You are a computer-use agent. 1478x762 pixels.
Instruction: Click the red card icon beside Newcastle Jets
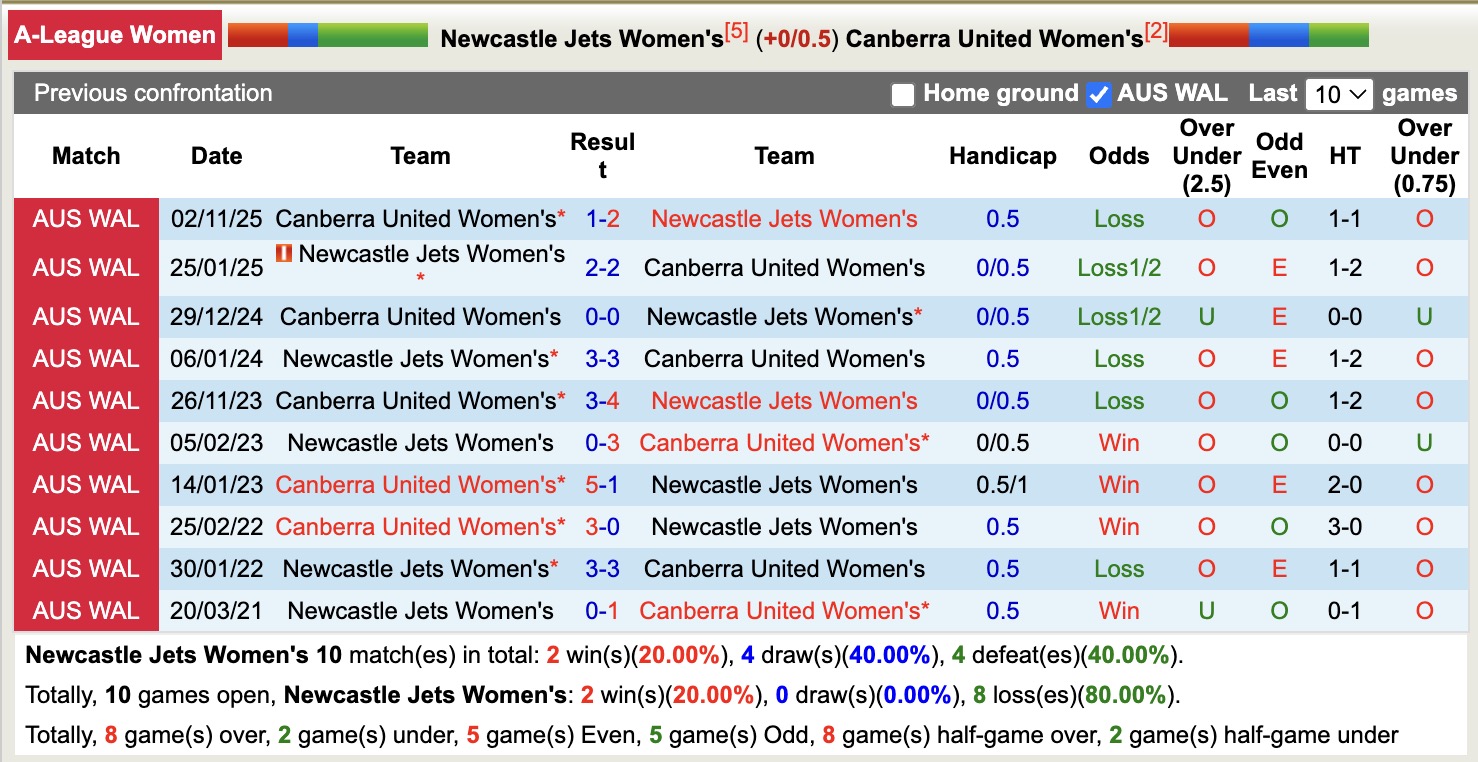pyautogui.click(x=284, y=254)
